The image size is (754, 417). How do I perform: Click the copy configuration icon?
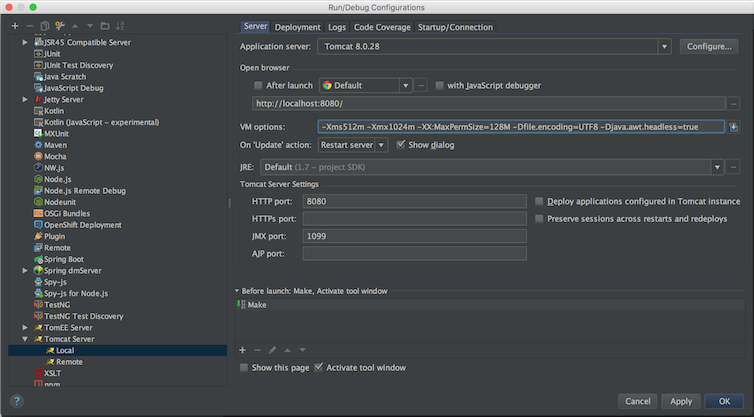[46, 25]
